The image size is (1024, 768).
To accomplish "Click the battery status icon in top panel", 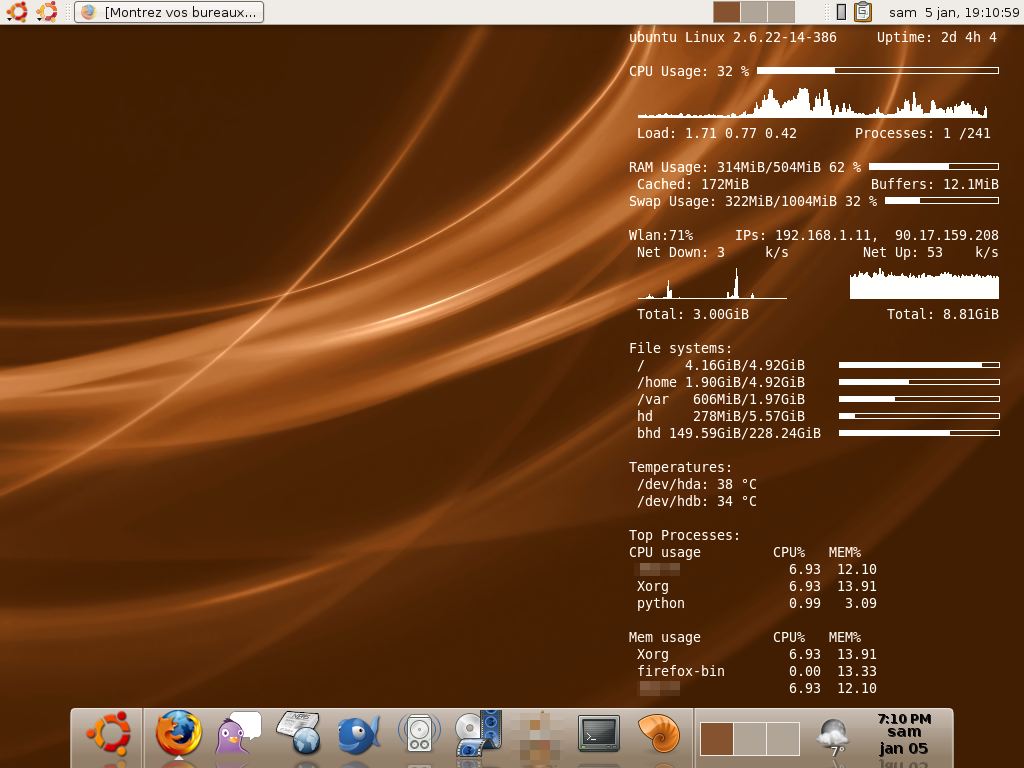I will coord(841,12).
